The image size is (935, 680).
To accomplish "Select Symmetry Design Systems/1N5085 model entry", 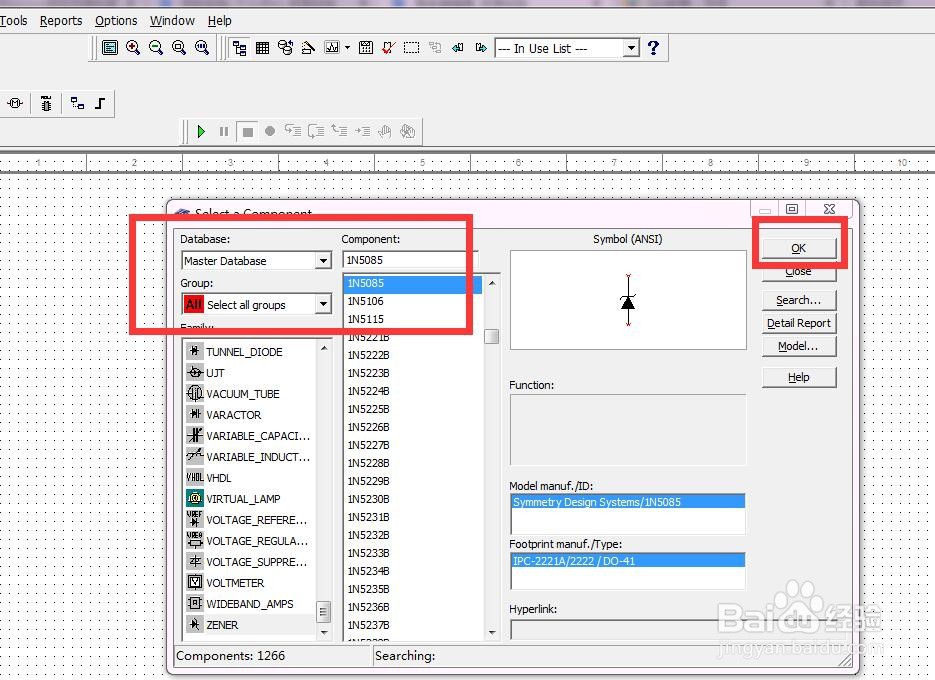I will click(627, 502).
